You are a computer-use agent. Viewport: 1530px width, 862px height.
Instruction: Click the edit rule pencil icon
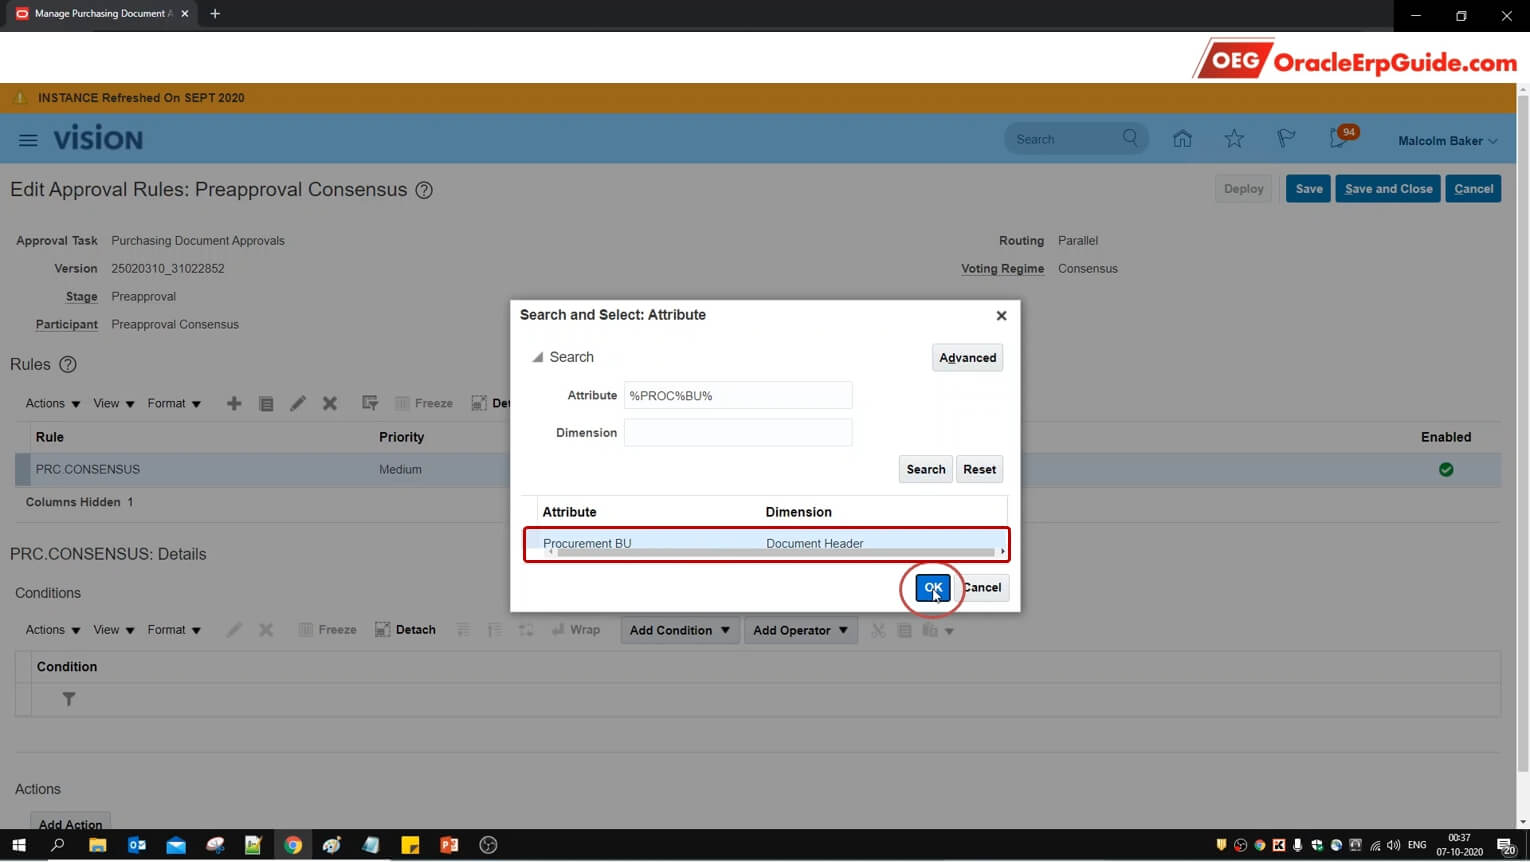(x=298, y=403)
